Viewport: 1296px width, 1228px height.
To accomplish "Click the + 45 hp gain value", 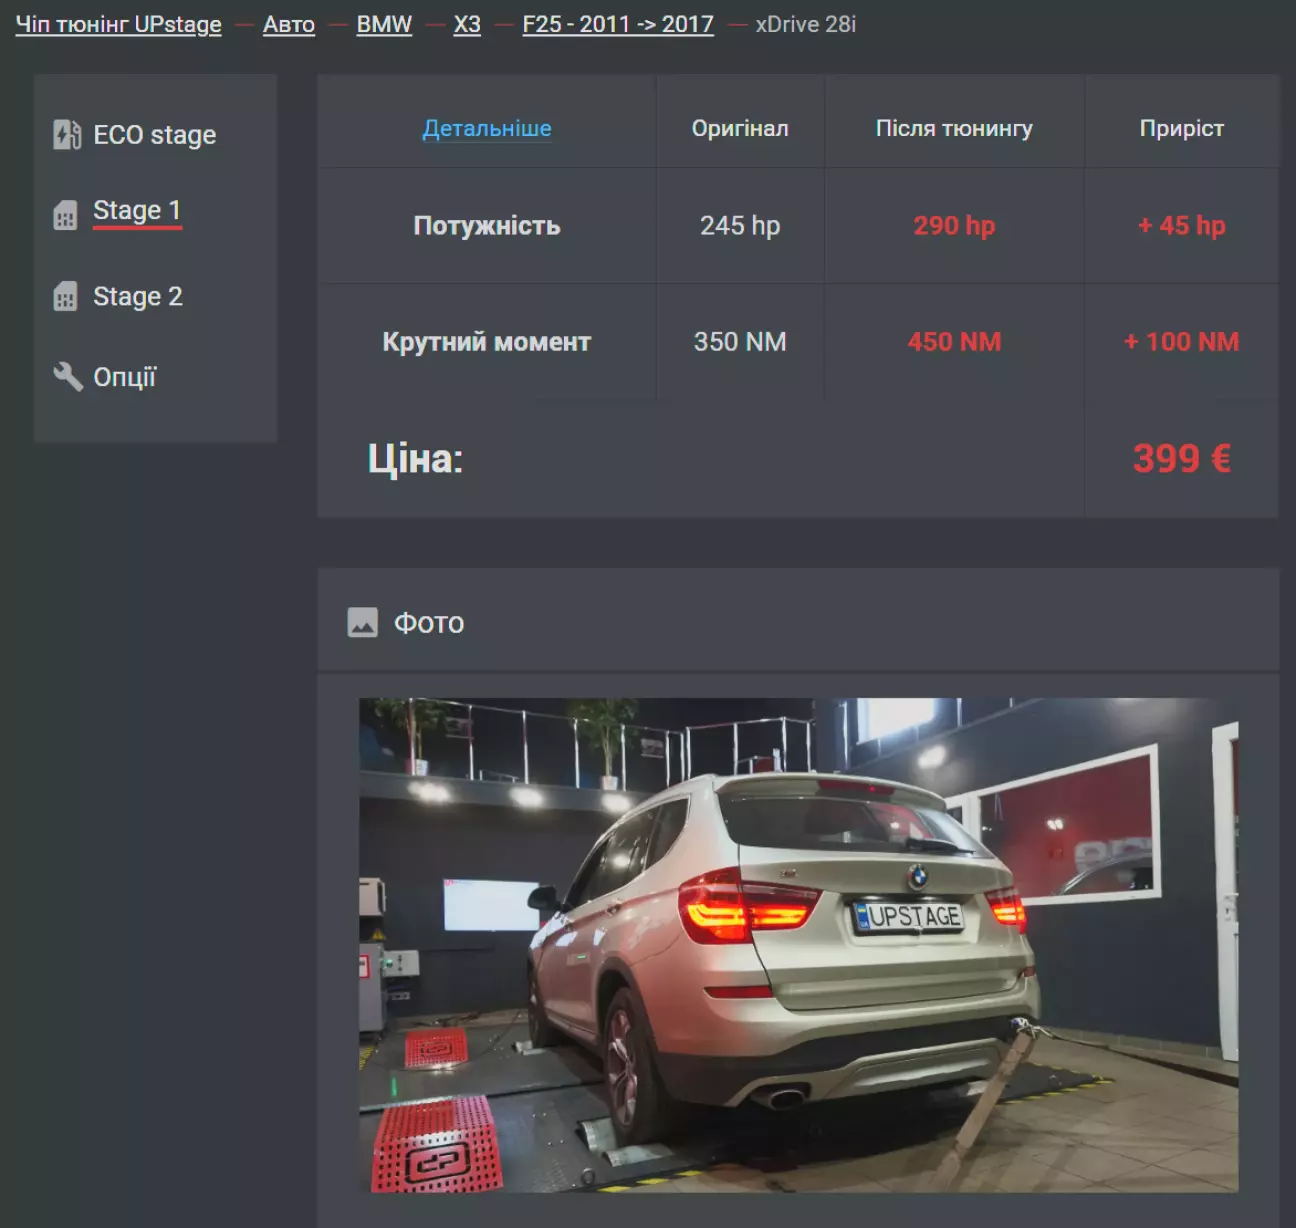I will pyautogui.click(x=1182, y=225).
